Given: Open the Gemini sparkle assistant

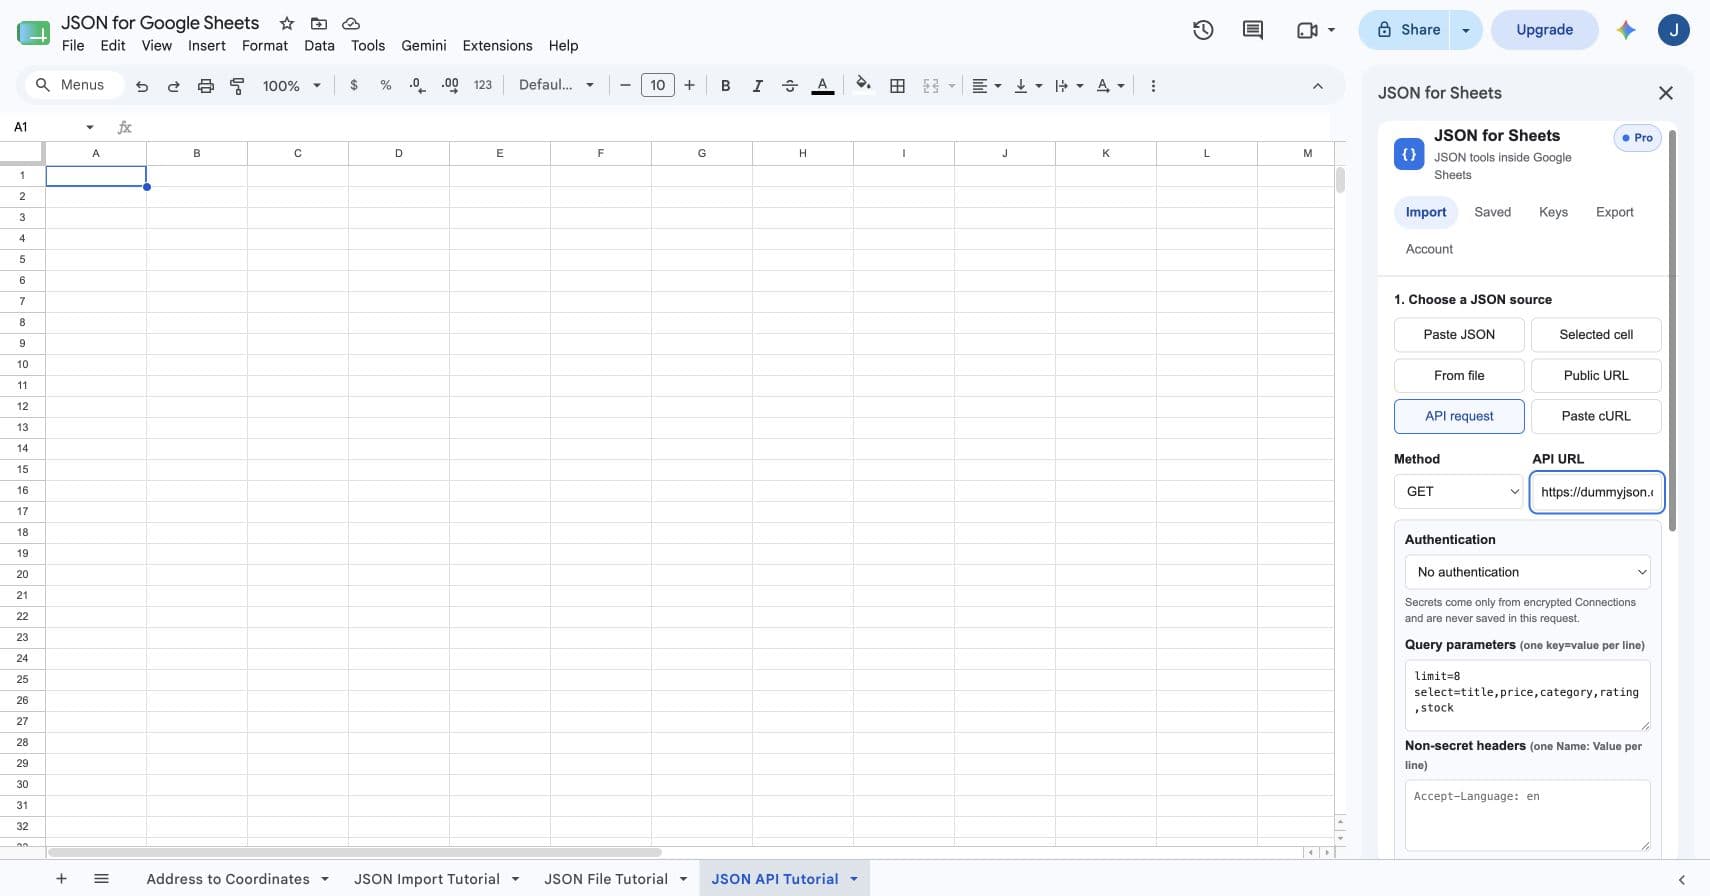Looking at the screenshot, I should point(1626,30).
